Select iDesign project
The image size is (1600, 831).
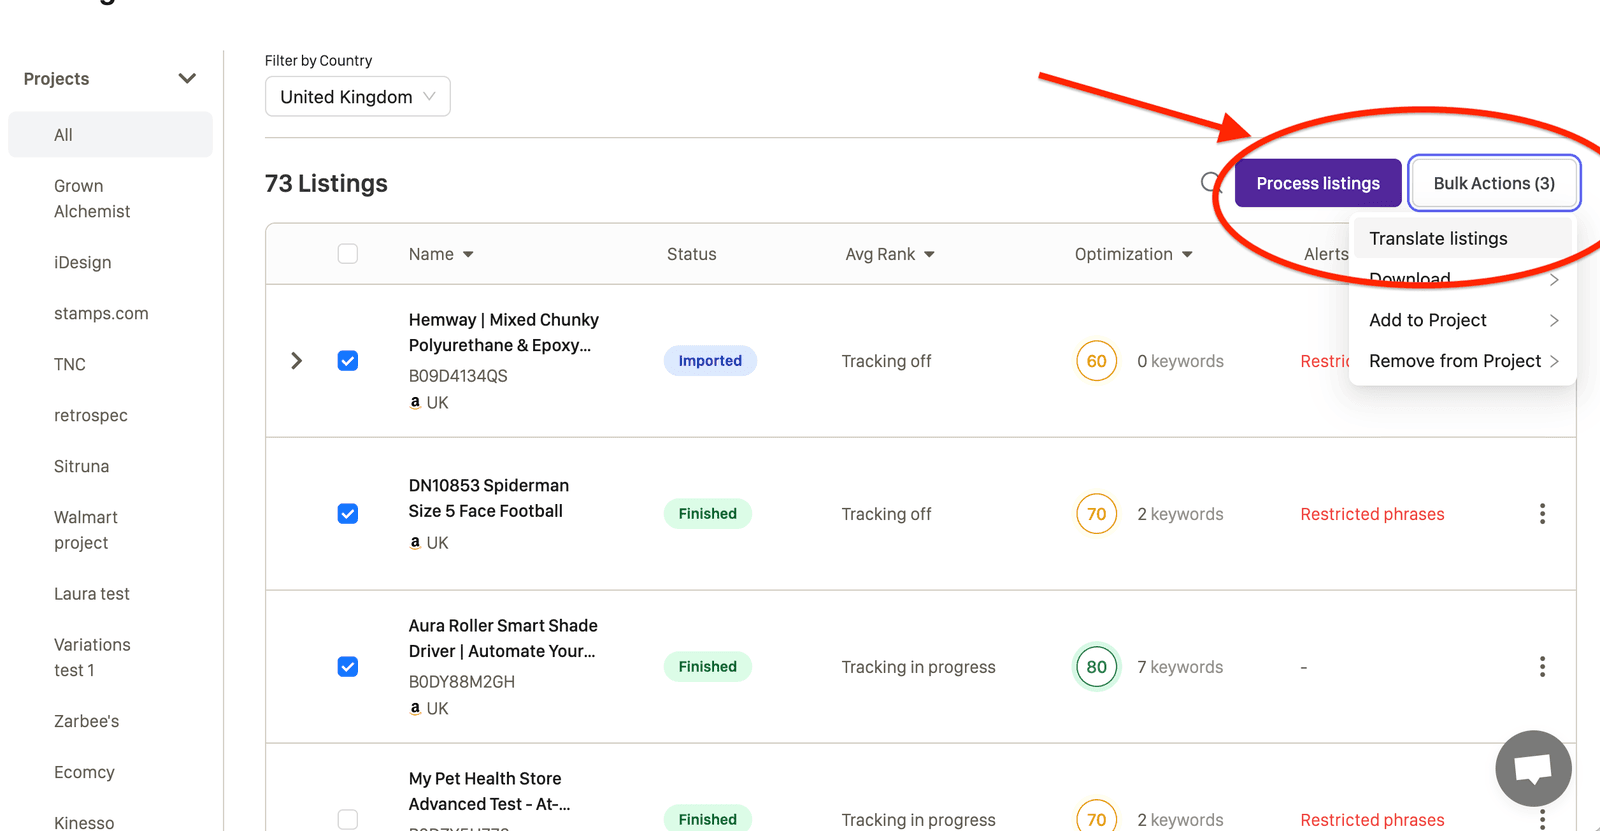click(83, 263)
